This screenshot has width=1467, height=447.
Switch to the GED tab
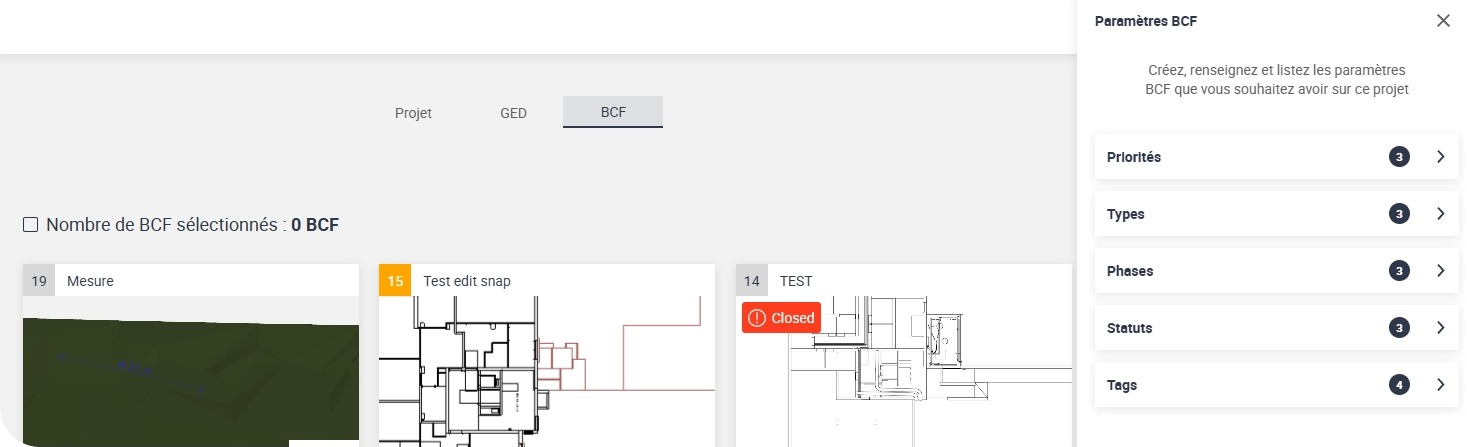(513, 113)
